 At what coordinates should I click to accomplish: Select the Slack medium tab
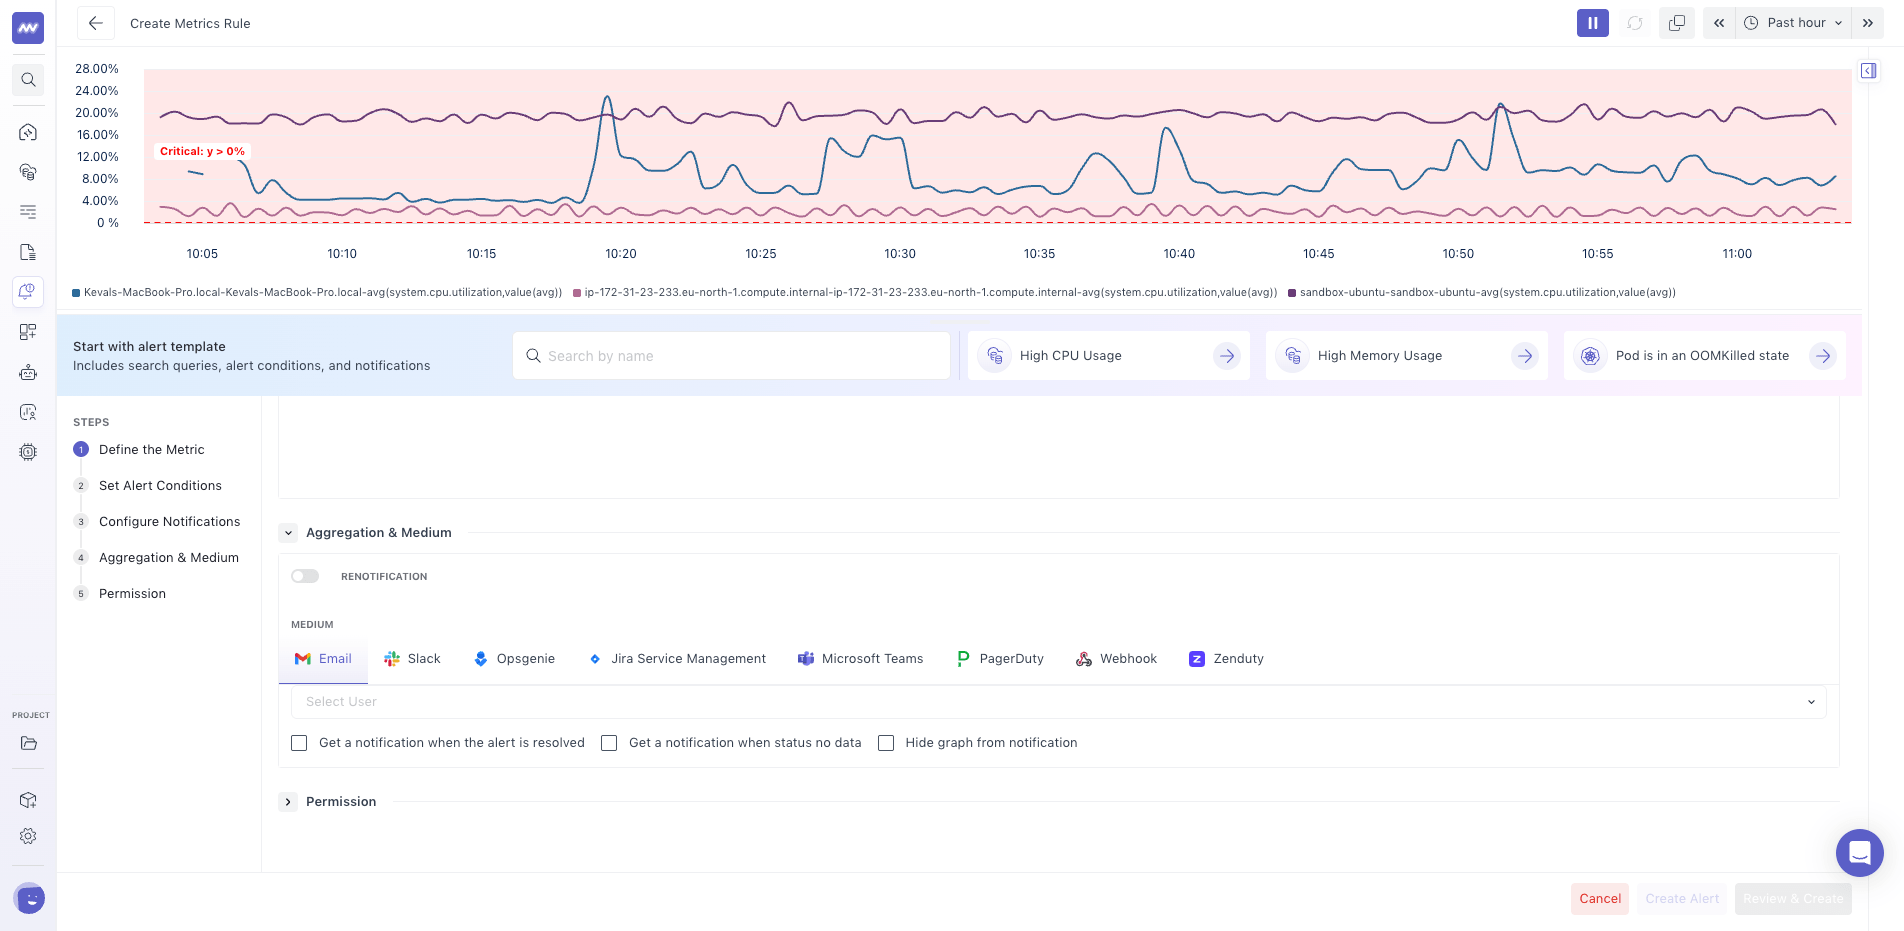click(x=412, y=659)
